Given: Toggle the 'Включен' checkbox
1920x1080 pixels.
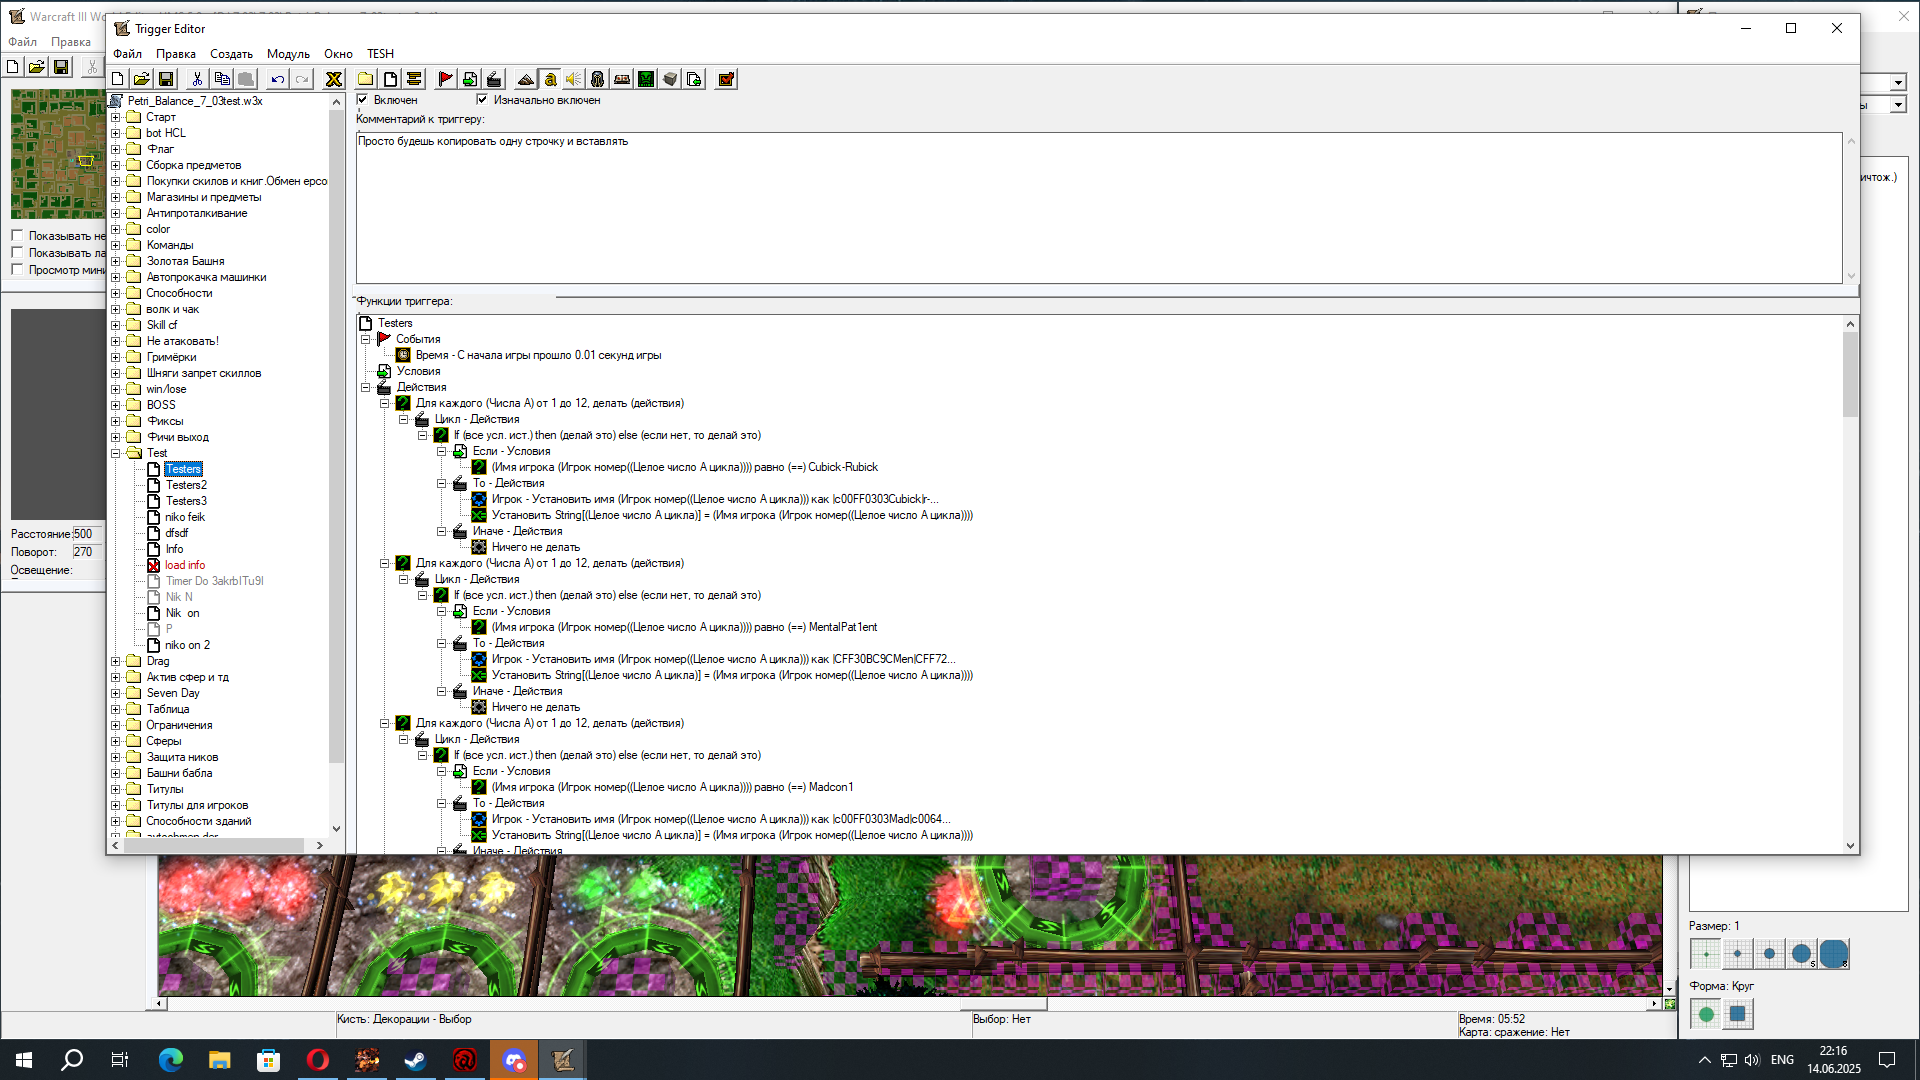Looking at the screenshot, I should coord(363,100).
